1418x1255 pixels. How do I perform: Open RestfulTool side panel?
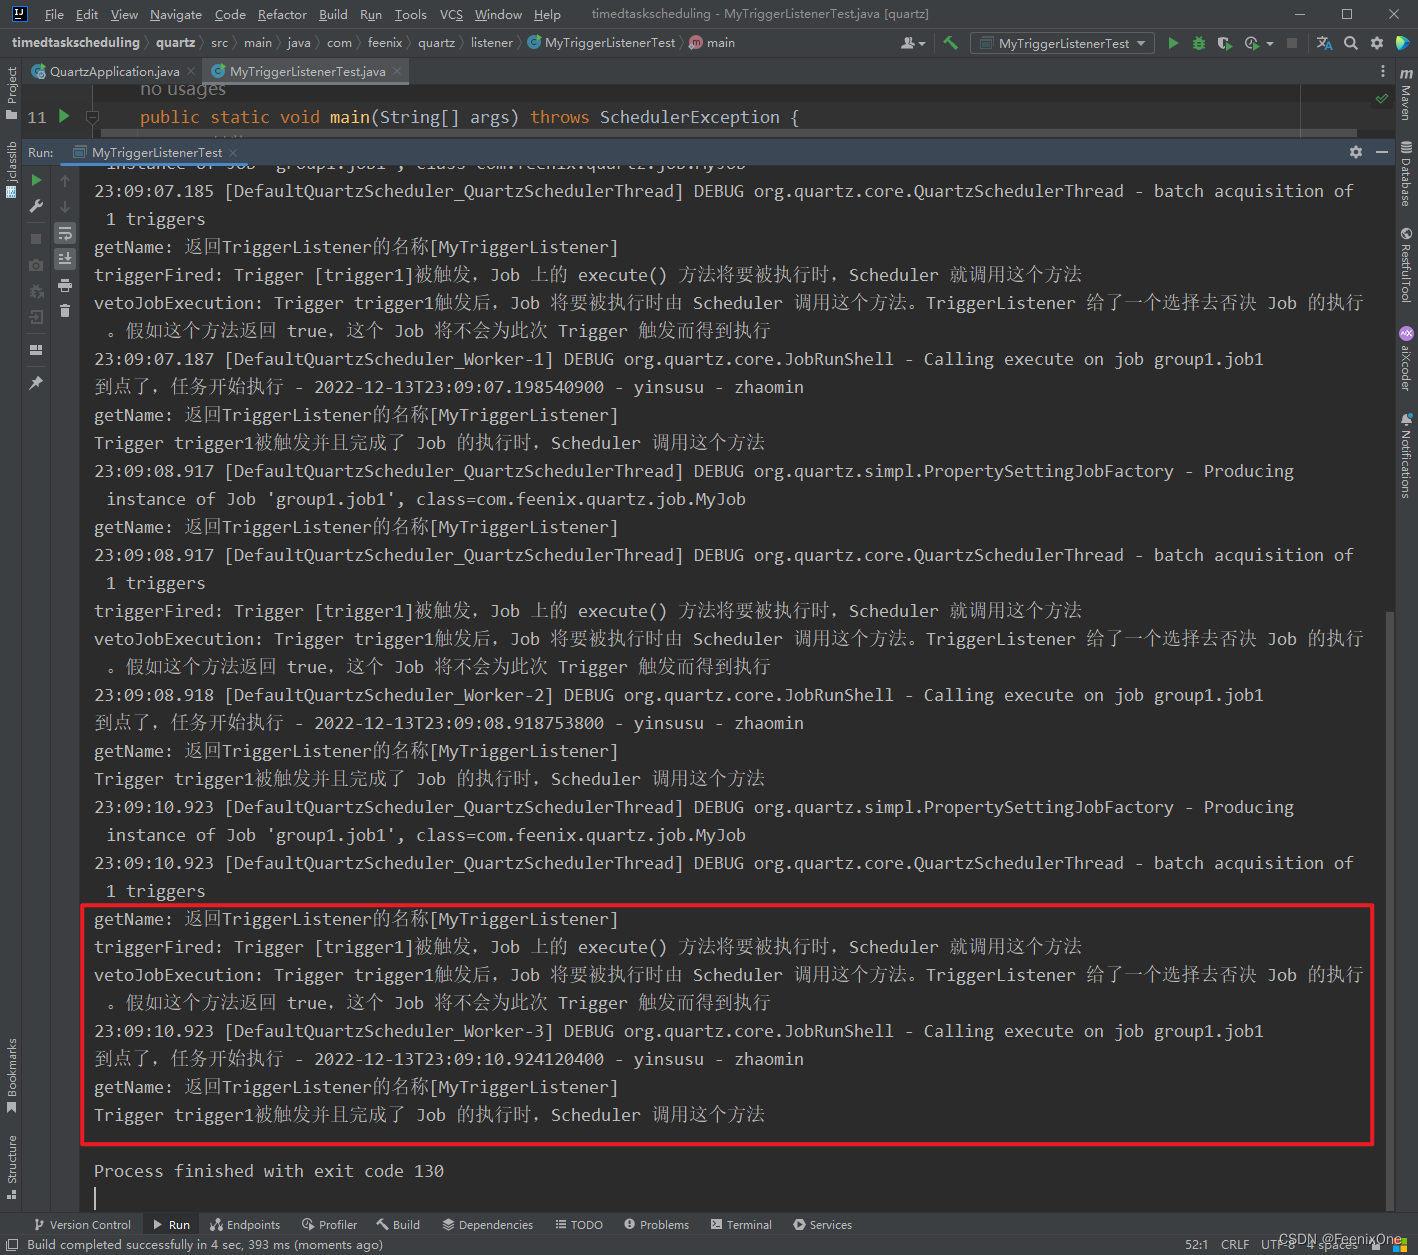click(x=1406, y=265)
